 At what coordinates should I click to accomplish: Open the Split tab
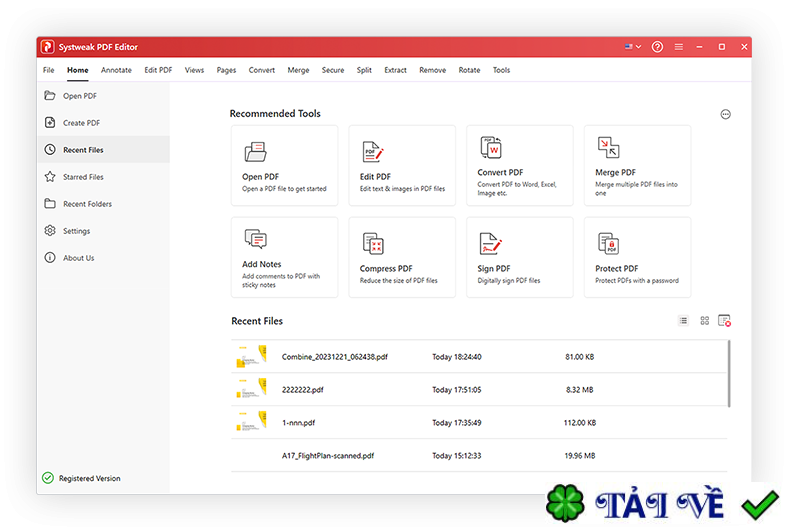[364, 70]
